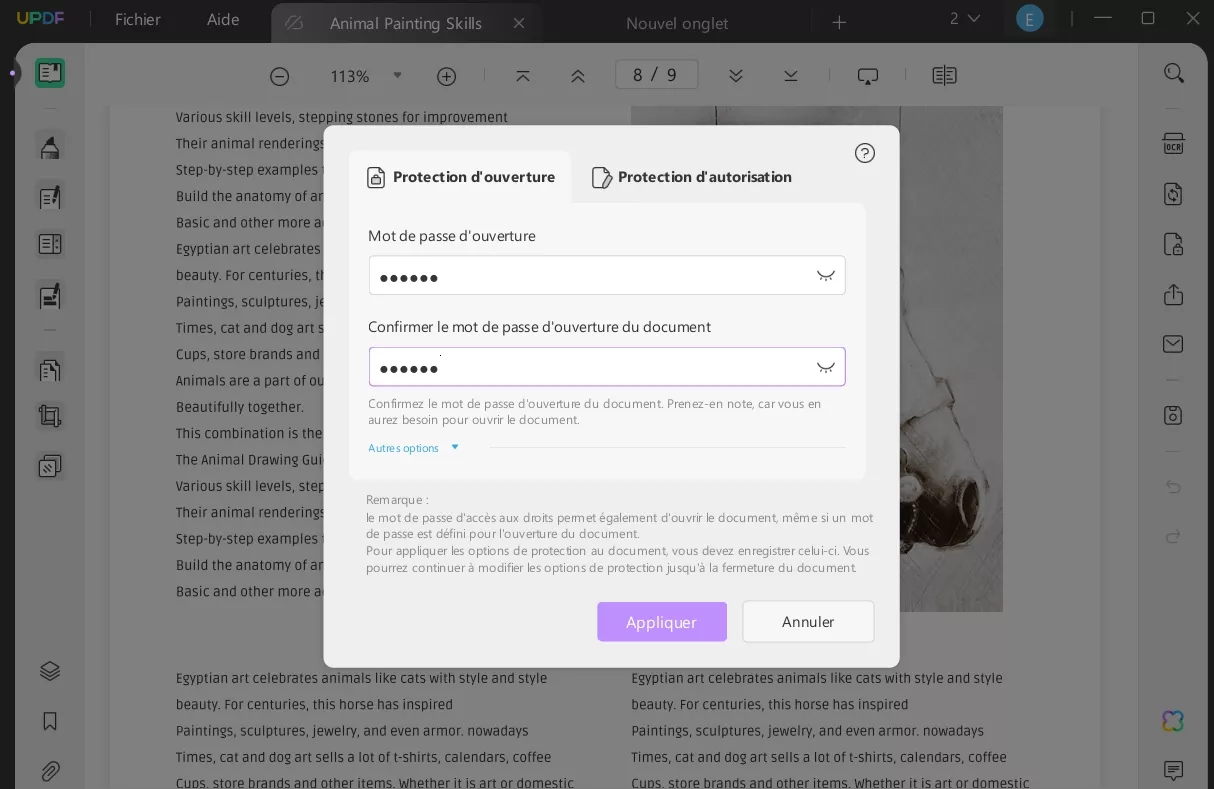The height and width of the screenshot is (789, 1214).
Task: Select the Edit PDF tool
Action: click(50, 197)
